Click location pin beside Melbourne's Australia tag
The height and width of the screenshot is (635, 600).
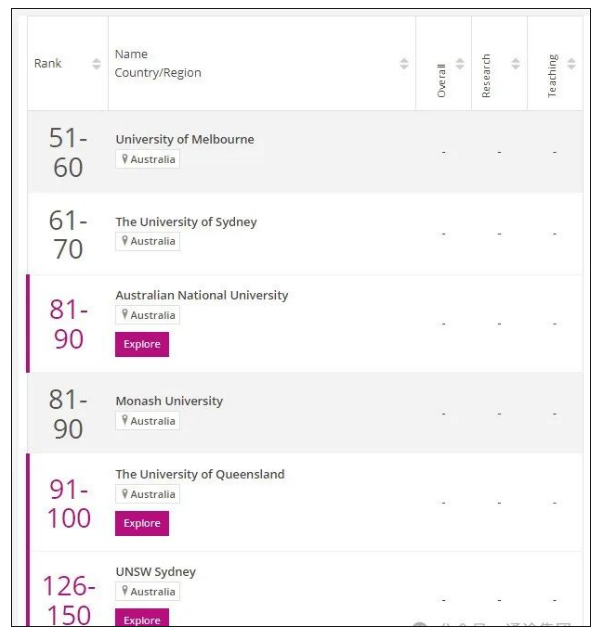pyautogui.click(x=125, y=159)
